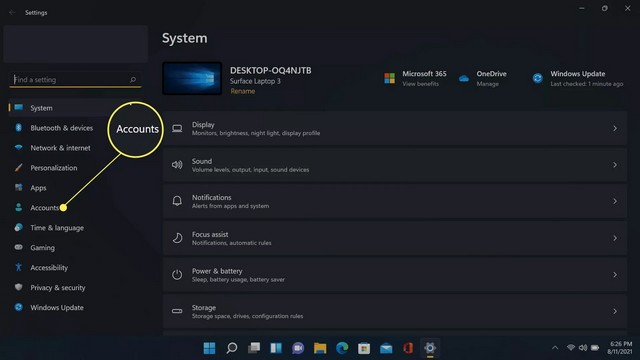
Task: Click the Windows Update sidebar icon
Action: 18,307
